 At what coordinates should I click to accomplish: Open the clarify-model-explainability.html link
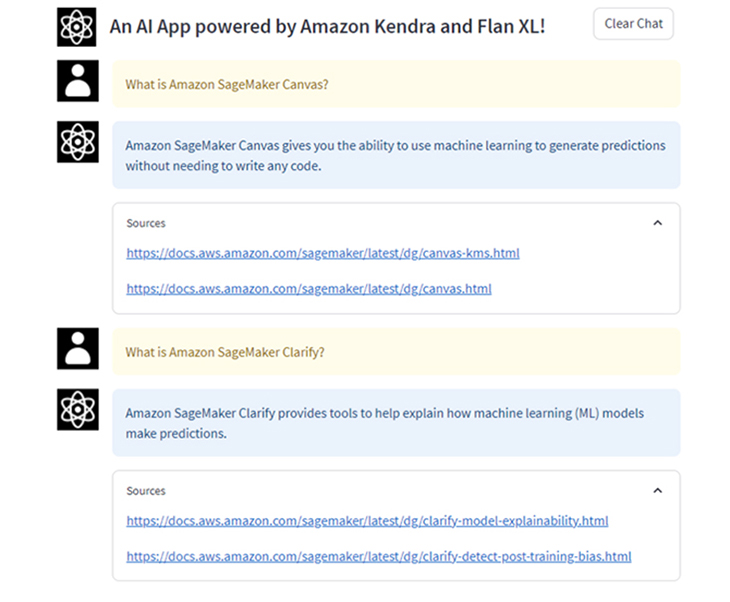(367, 521)
